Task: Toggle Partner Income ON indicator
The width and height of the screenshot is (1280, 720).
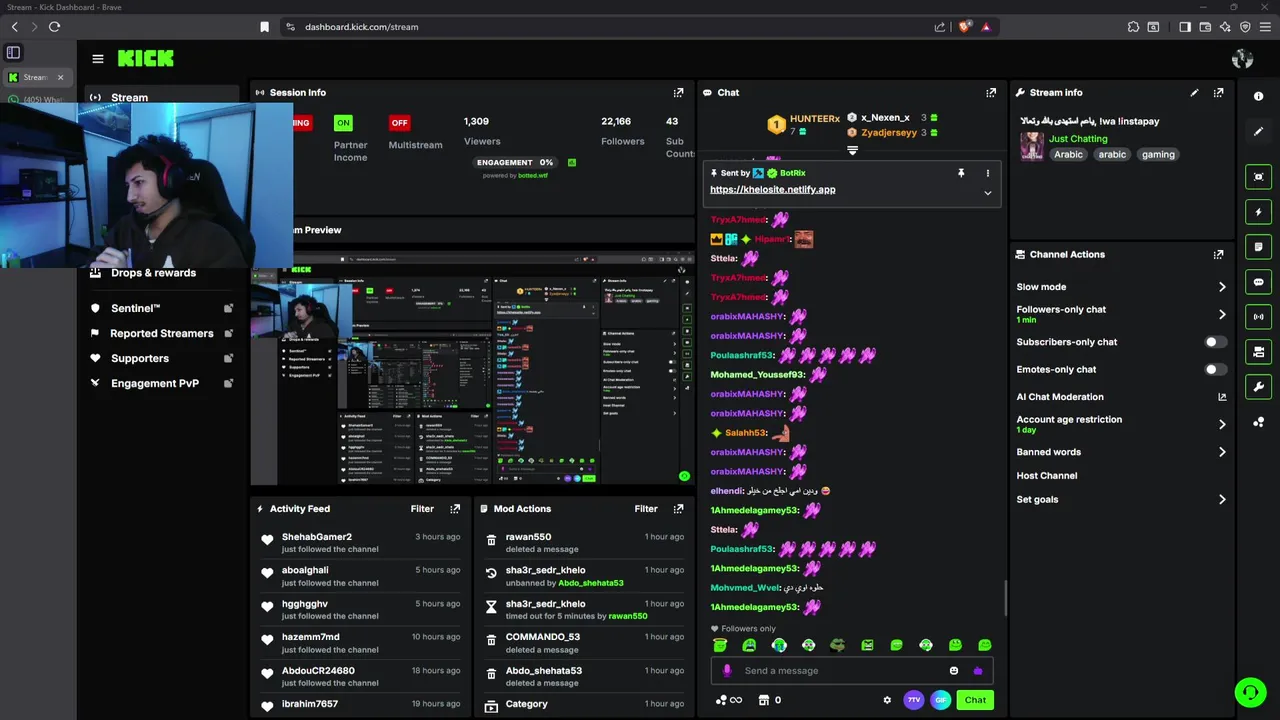Action: point(343,123)
